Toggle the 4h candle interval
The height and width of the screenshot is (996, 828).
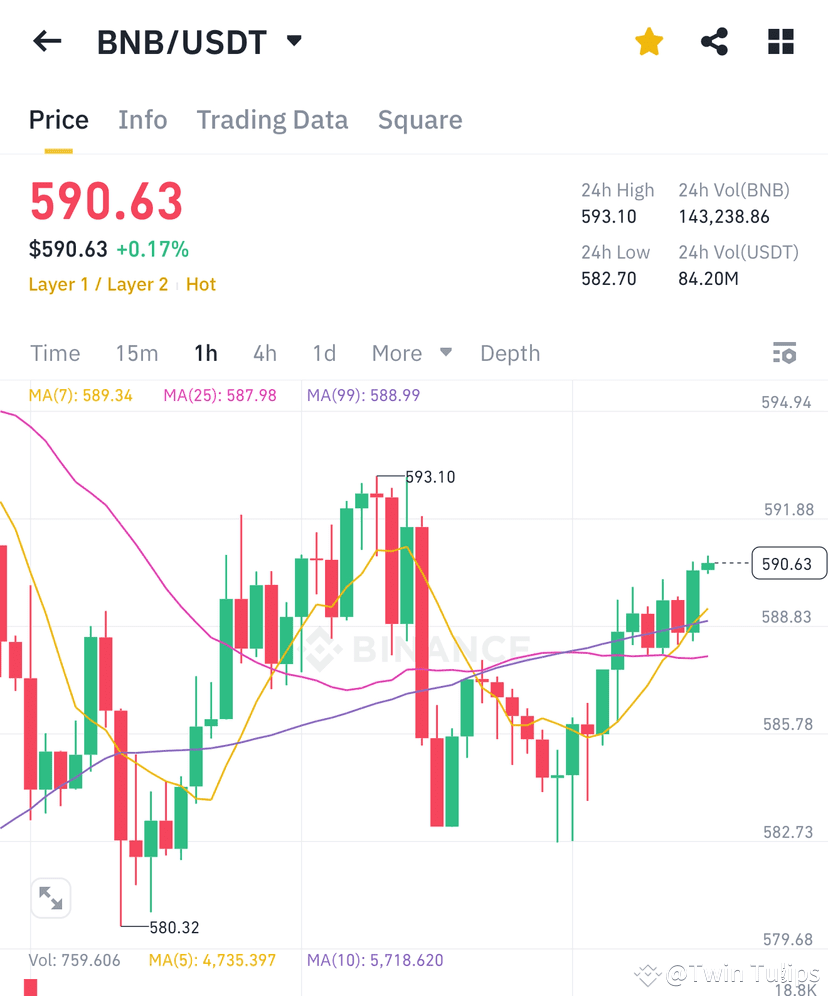[264, 353]
